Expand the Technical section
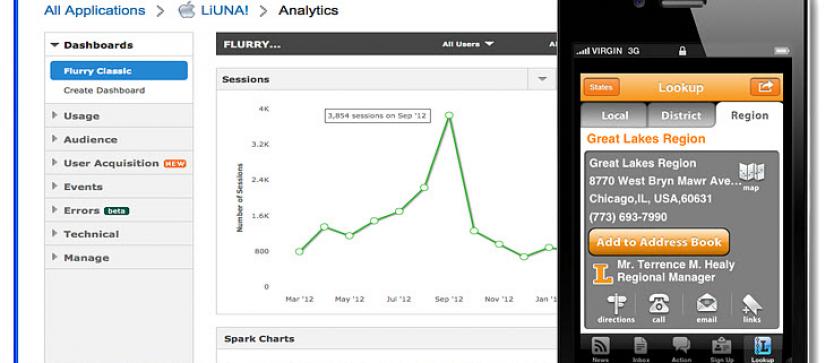The height and width of the screenshot is (363, 834). coord(119,234)
